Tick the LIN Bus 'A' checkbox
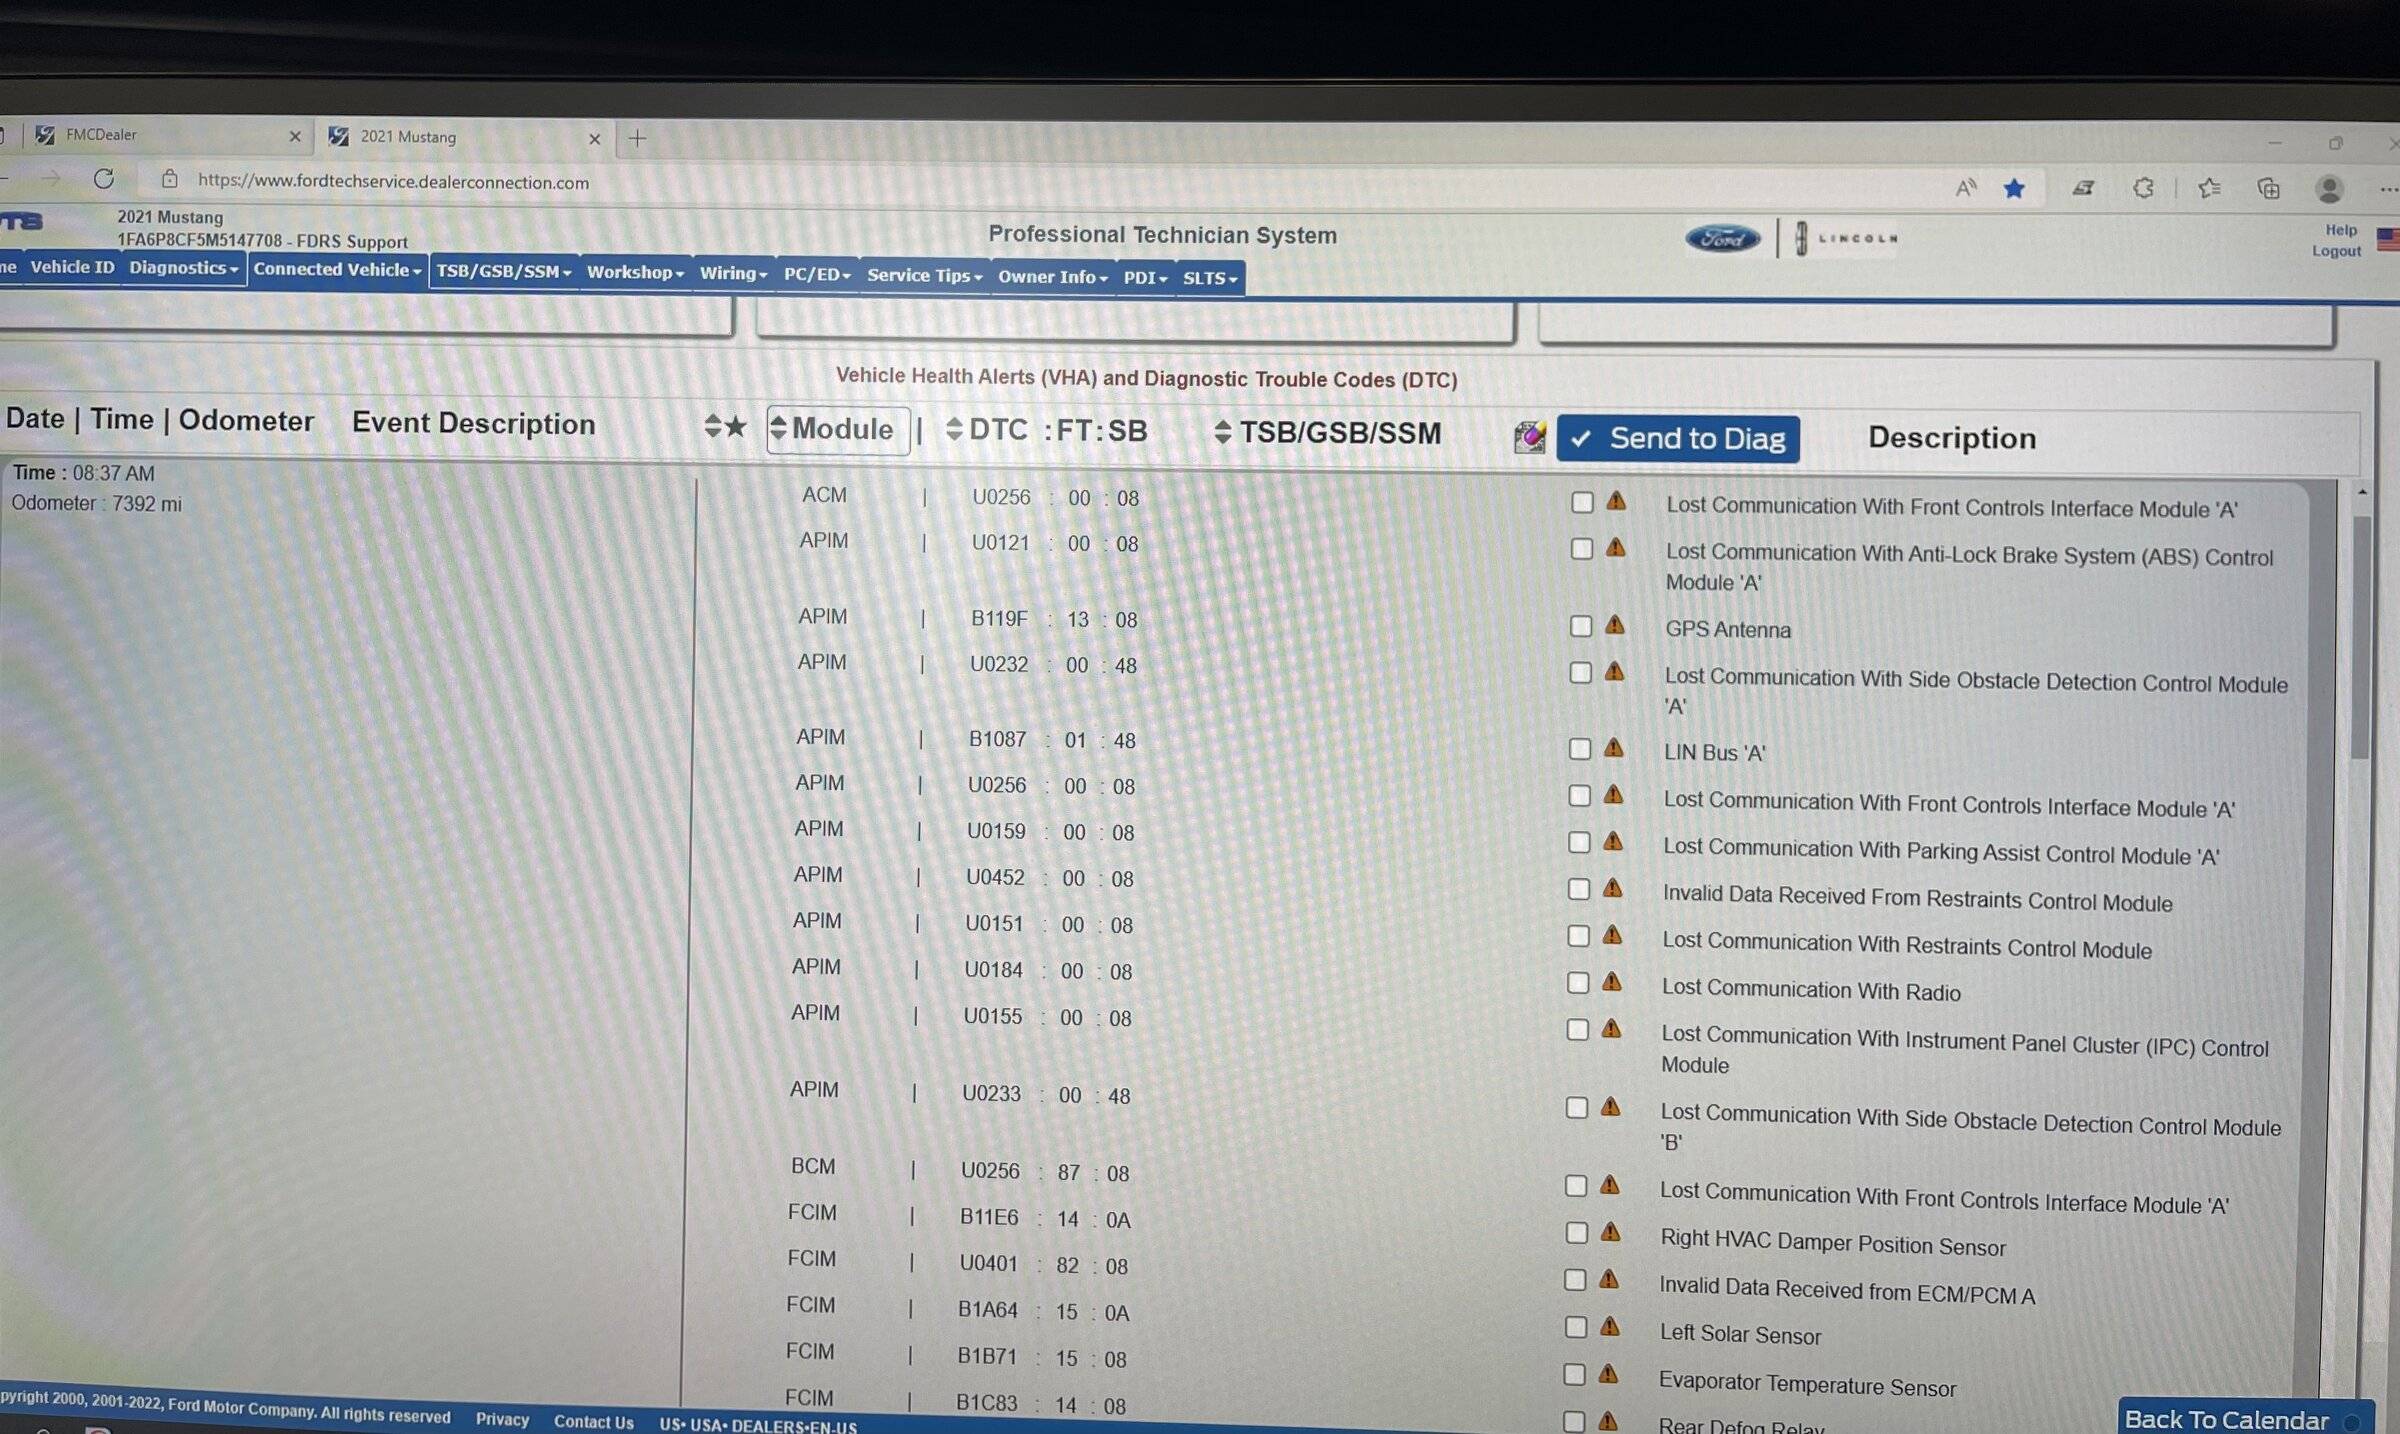This screenshot has width=2400, height=1434. [1580, 748]
